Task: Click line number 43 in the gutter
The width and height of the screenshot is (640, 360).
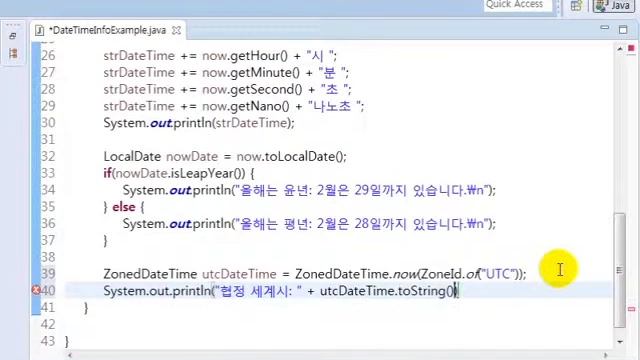Action: click(48, 341)
